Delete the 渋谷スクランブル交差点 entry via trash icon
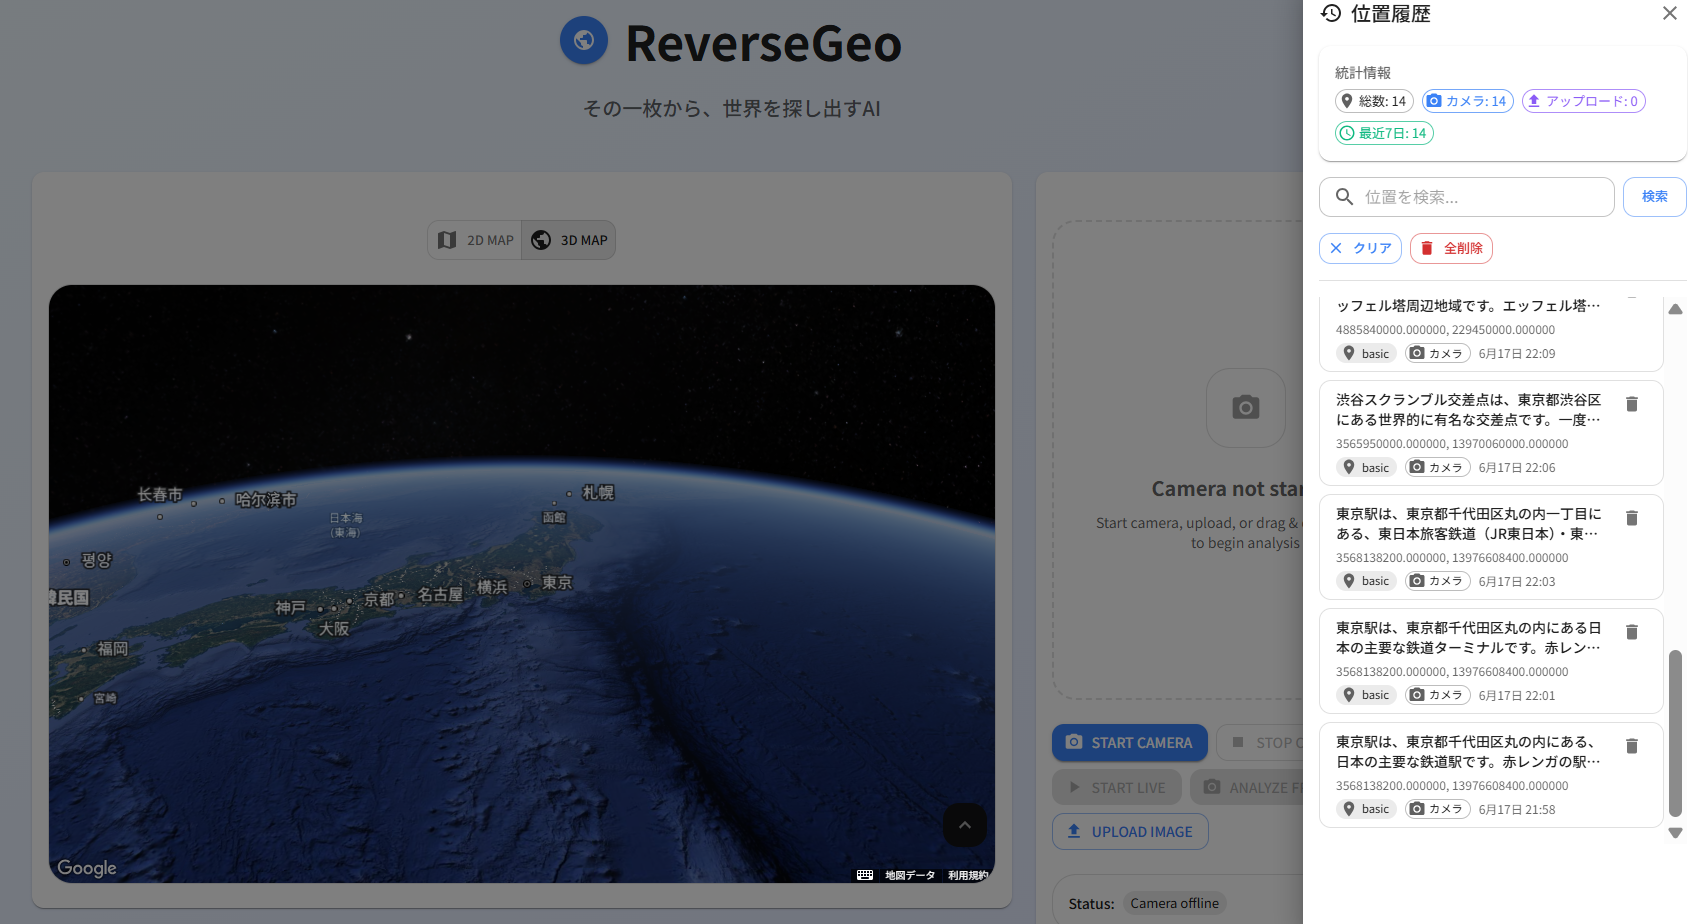Viewport: 1688px width, 924px height. pos(1632,404)
